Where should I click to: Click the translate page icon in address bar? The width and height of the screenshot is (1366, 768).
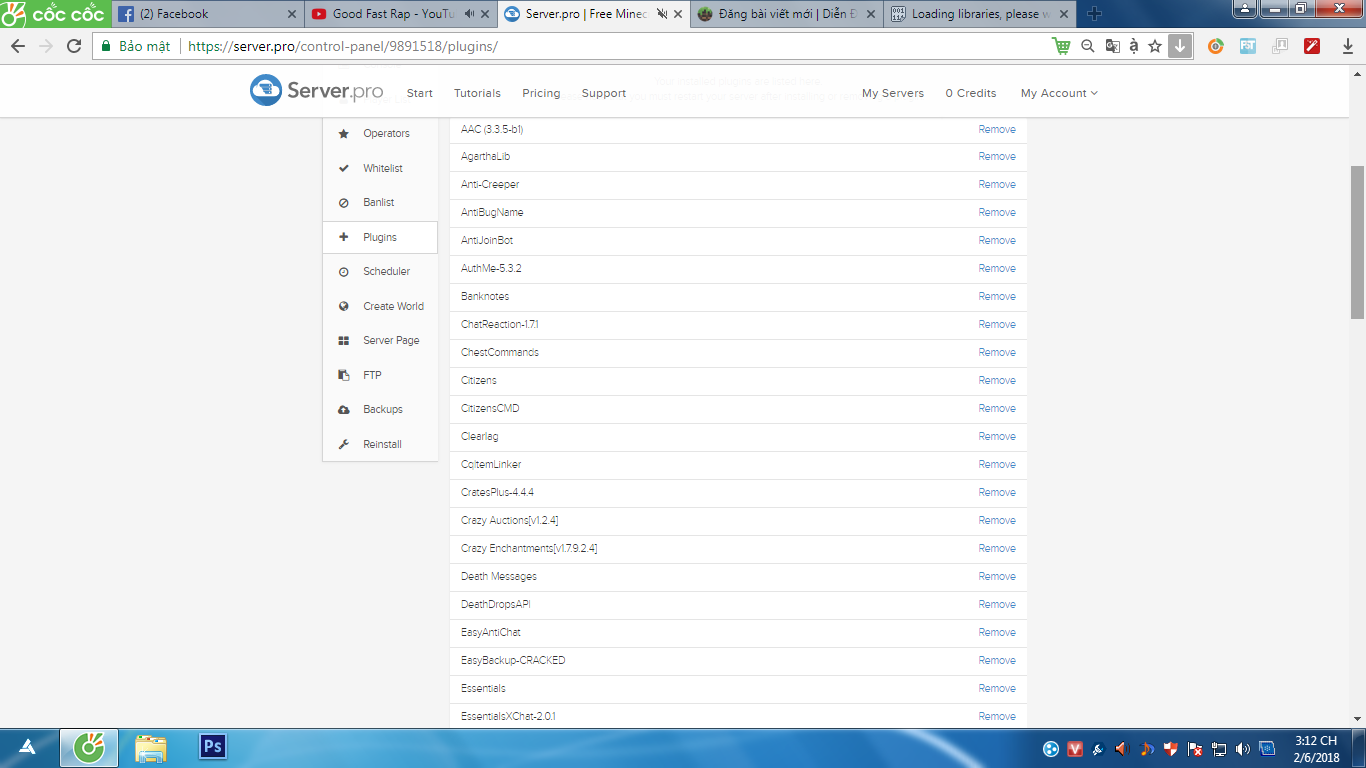(x=1111, y=46)
